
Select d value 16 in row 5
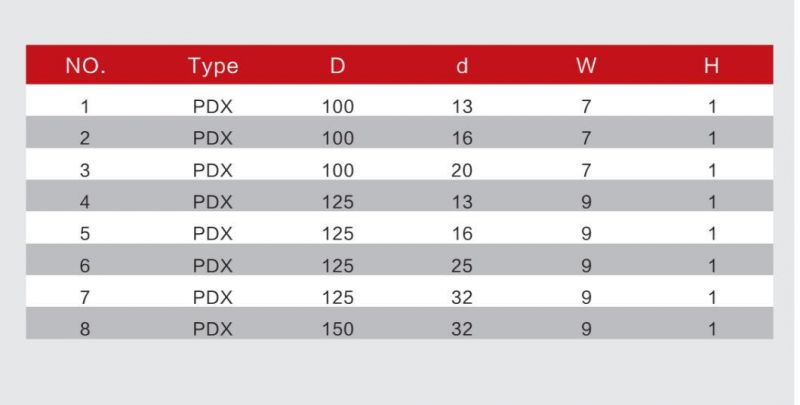pos(462,234)
